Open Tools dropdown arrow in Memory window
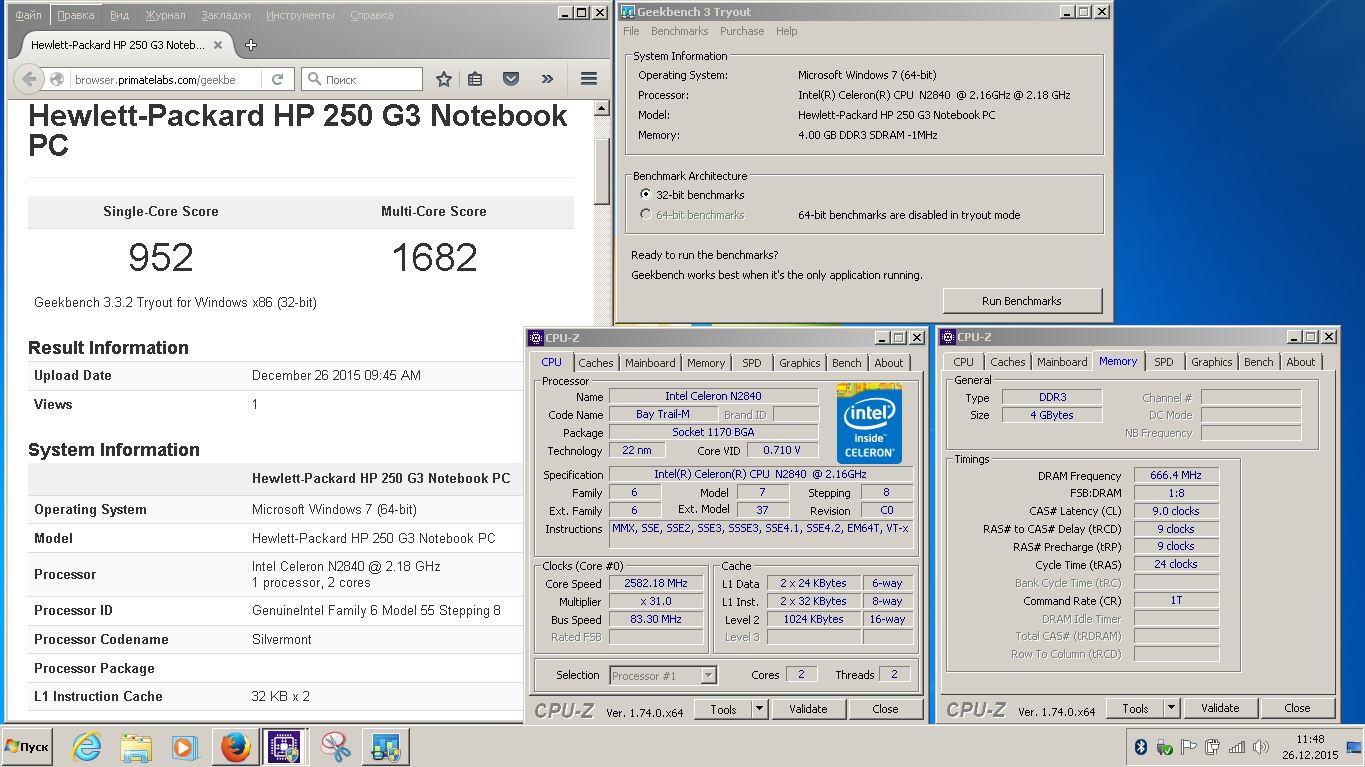 [x=1171, y=708]
